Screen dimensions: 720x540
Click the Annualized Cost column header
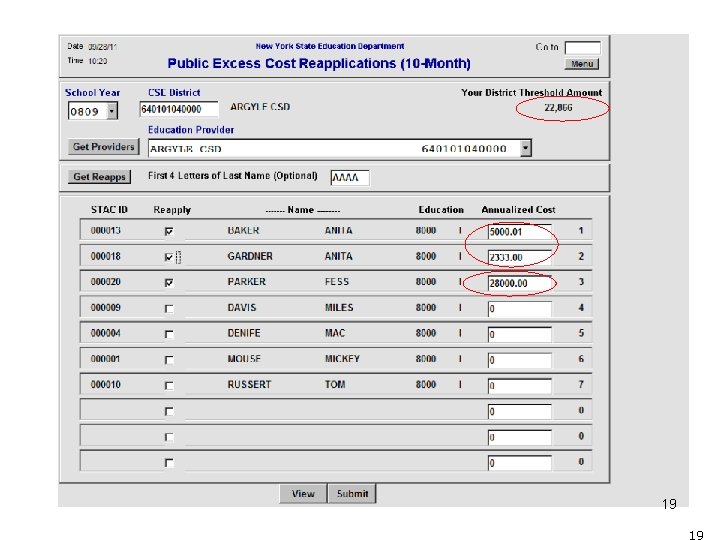tap(518, 210)
